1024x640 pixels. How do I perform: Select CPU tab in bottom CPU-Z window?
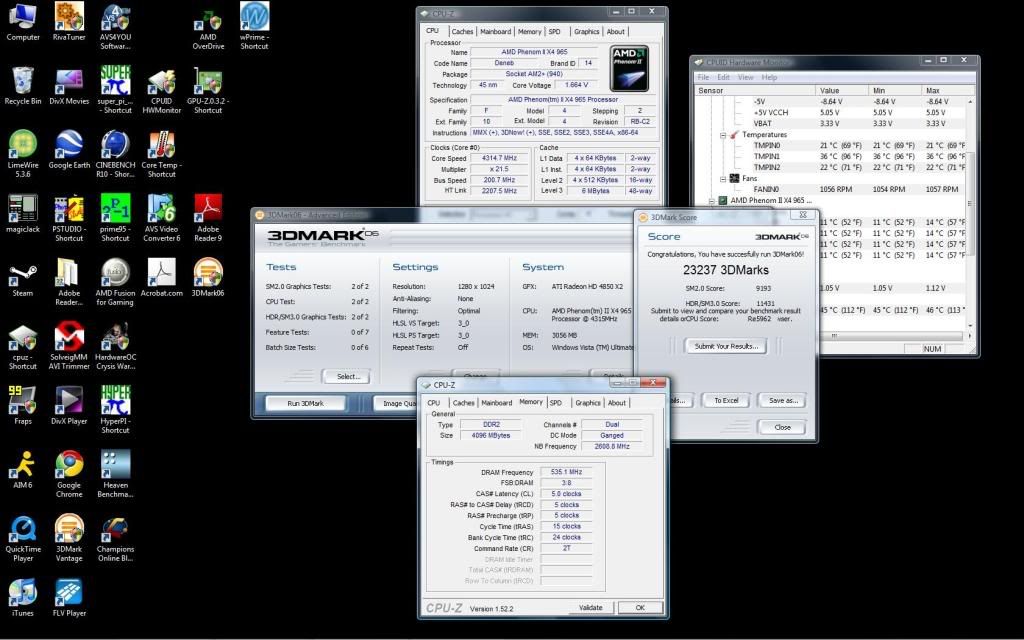click(x=434, y=403)
